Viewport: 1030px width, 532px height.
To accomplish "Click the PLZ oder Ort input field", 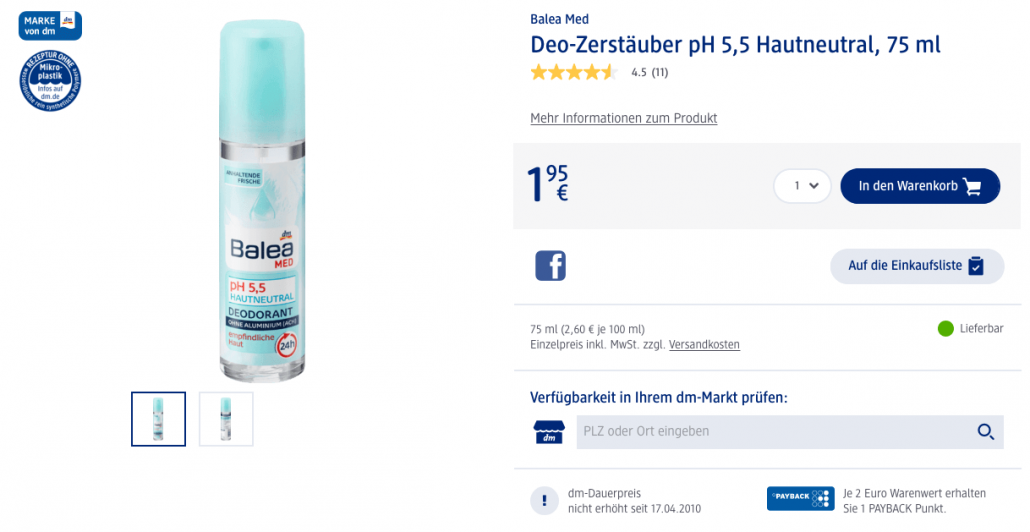I will [x=775, y=432].
